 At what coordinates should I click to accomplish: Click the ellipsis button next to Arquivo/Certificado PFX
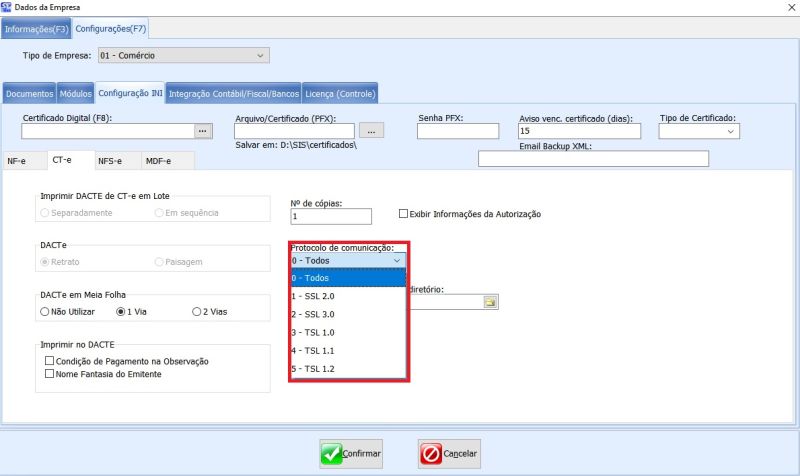click(371, 131)
